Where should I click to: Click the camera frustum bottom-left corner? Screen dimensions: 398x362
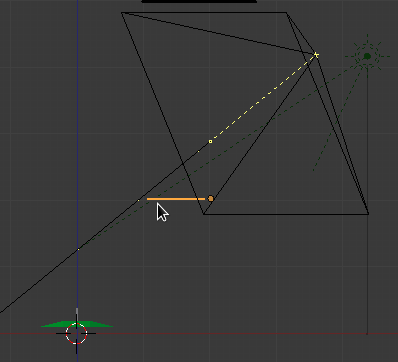tap(203, 214)
